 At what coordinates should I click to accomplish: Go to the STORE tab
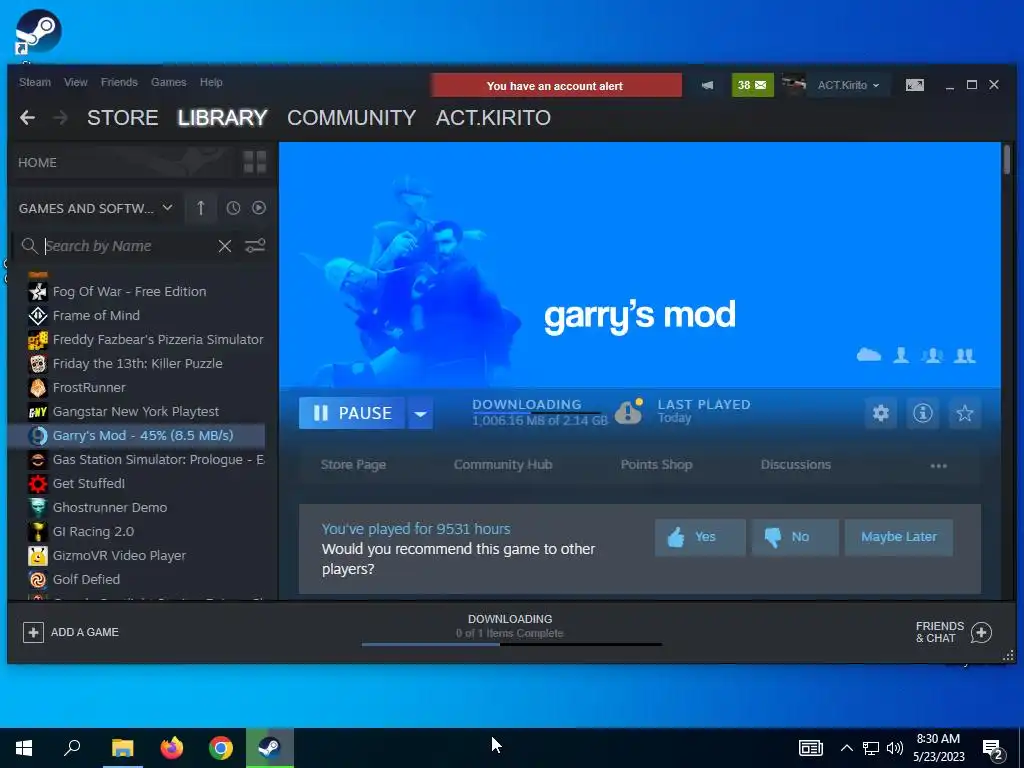point(123,118)
